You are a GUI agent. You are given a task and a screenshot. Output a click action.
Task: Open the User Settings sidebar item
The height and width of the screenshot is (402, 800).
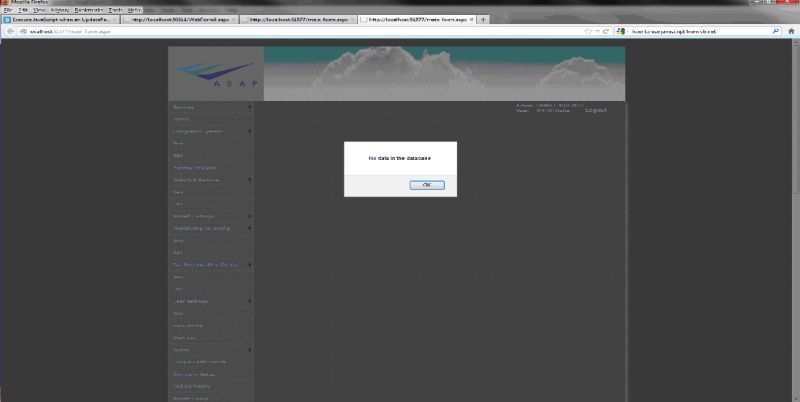pyautogui.click(x=211, y=302)
